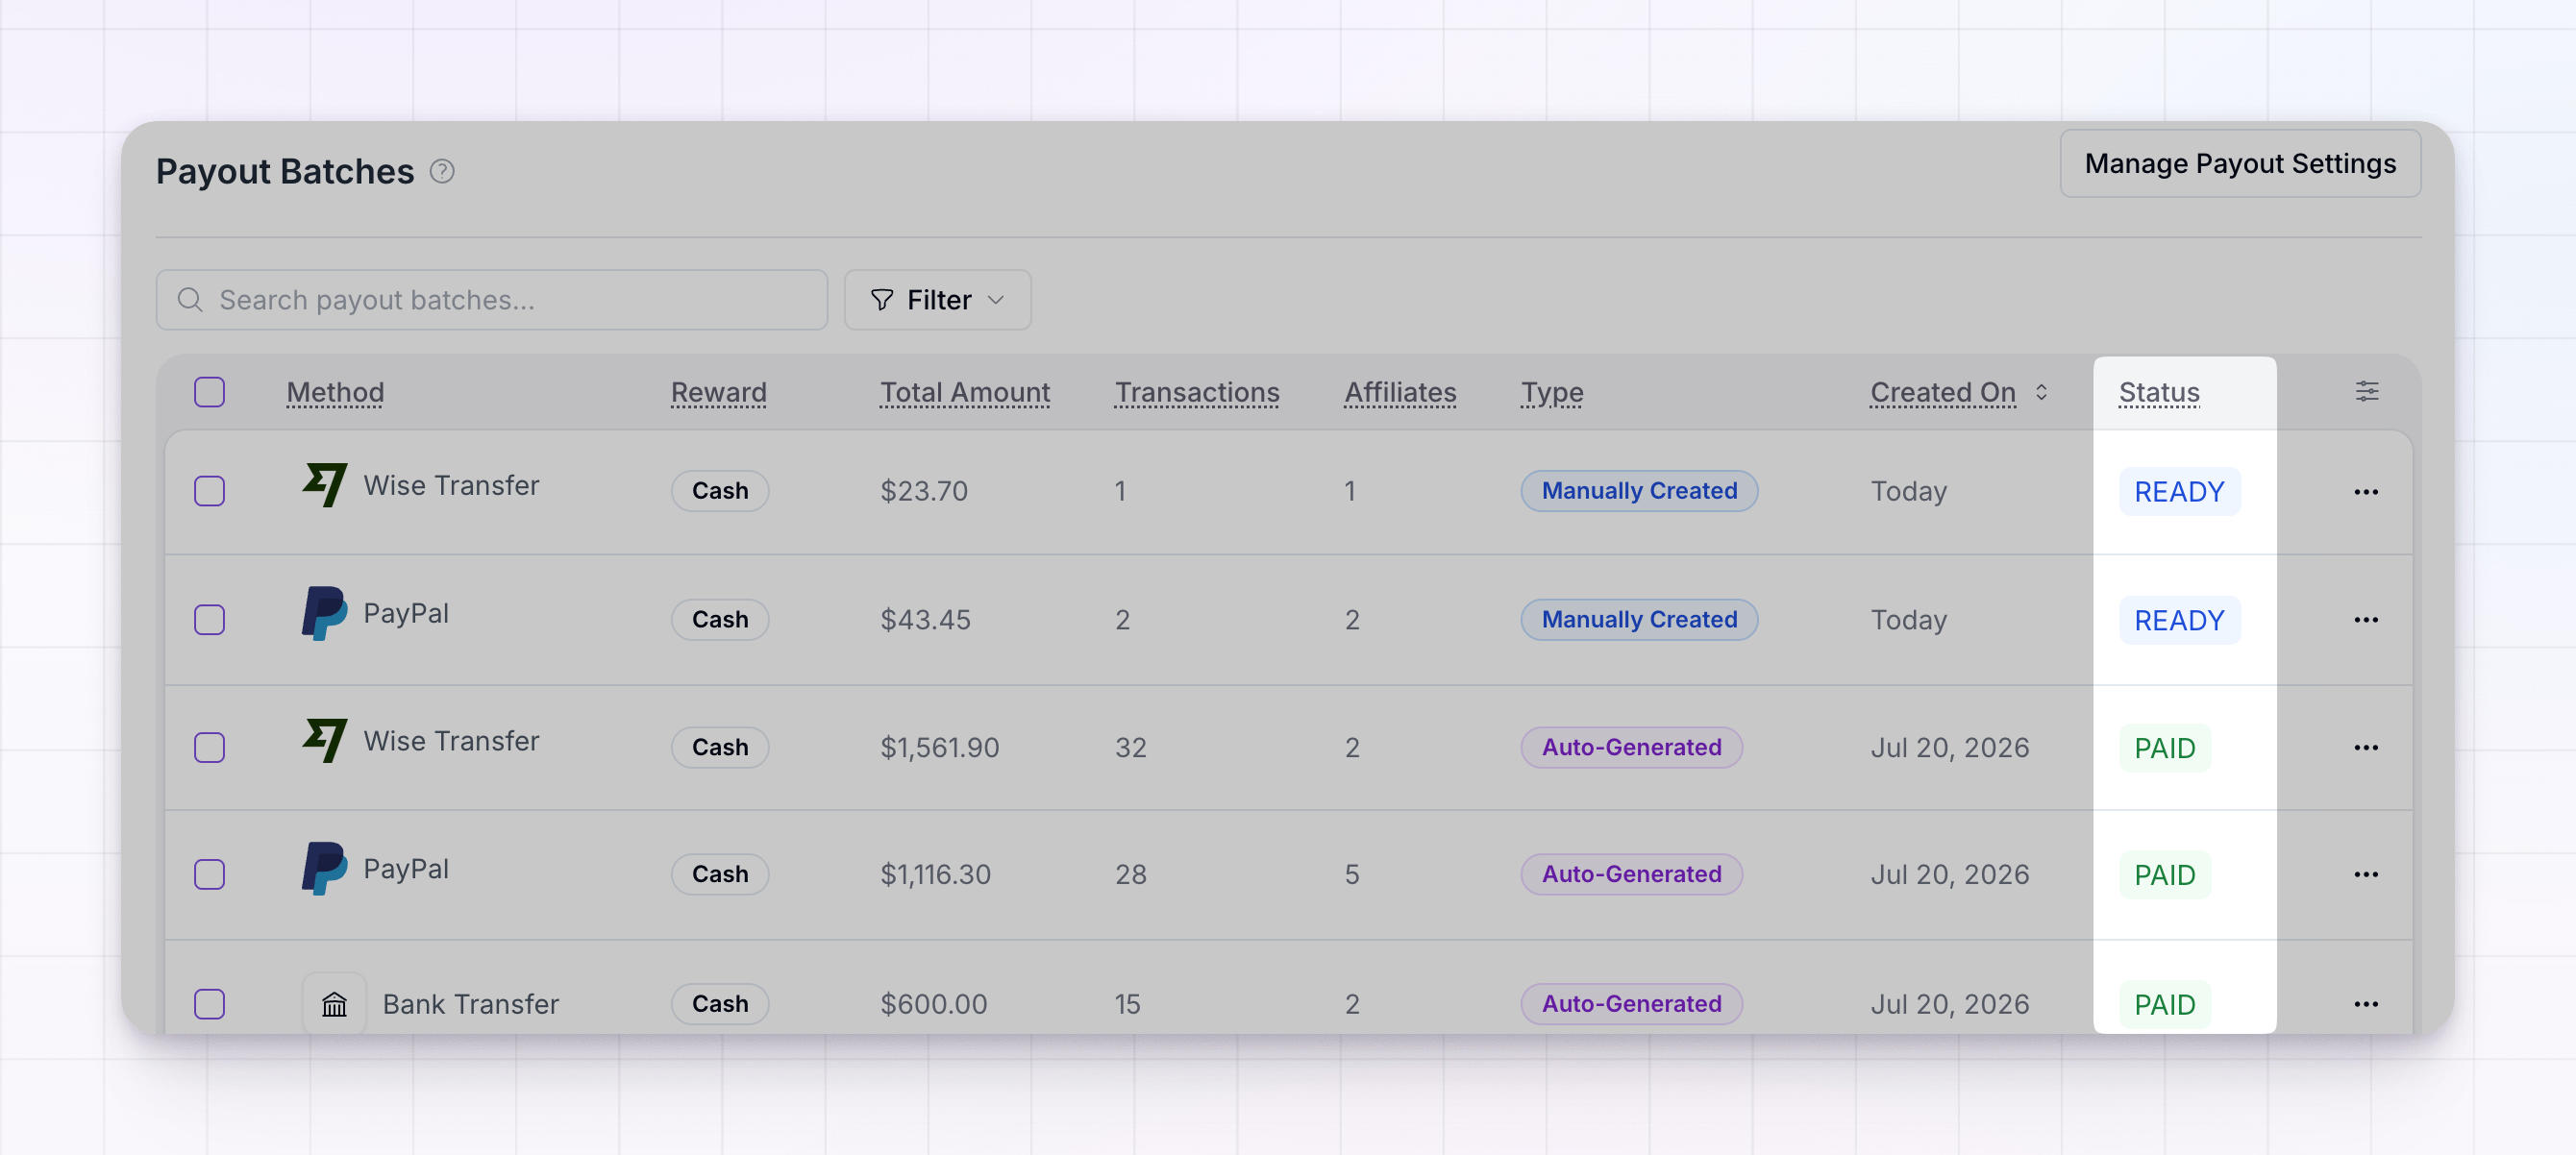Sort by the Reward column header

718,392
